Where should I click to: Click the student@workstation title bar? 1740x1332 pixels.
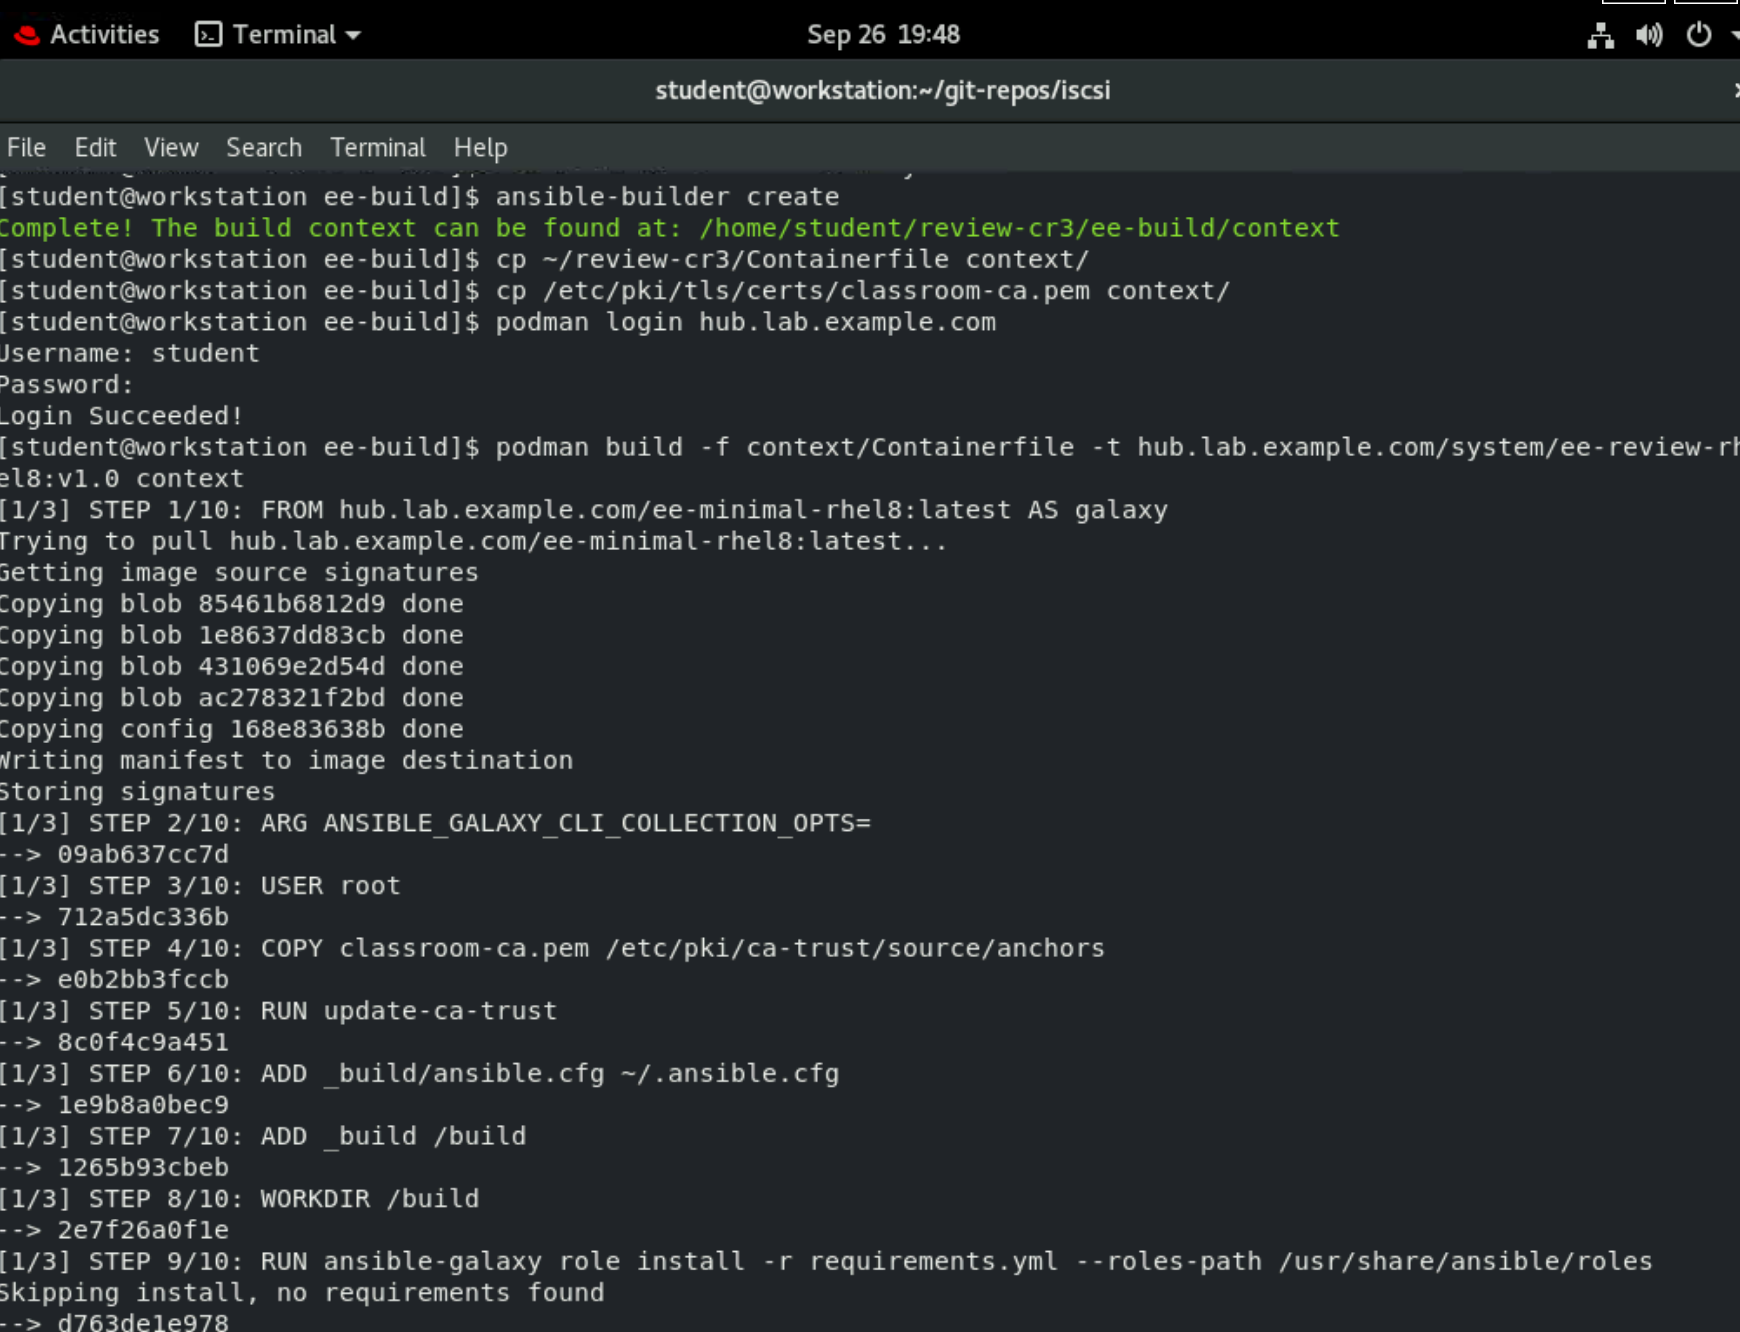pos(883,90)
